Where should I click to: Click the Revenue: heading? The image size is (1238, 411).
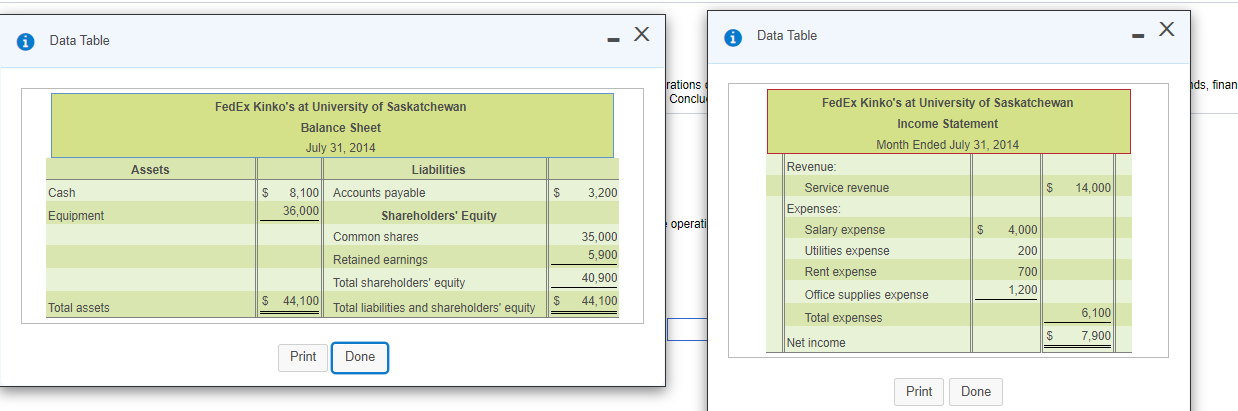[x=812, y=166]
